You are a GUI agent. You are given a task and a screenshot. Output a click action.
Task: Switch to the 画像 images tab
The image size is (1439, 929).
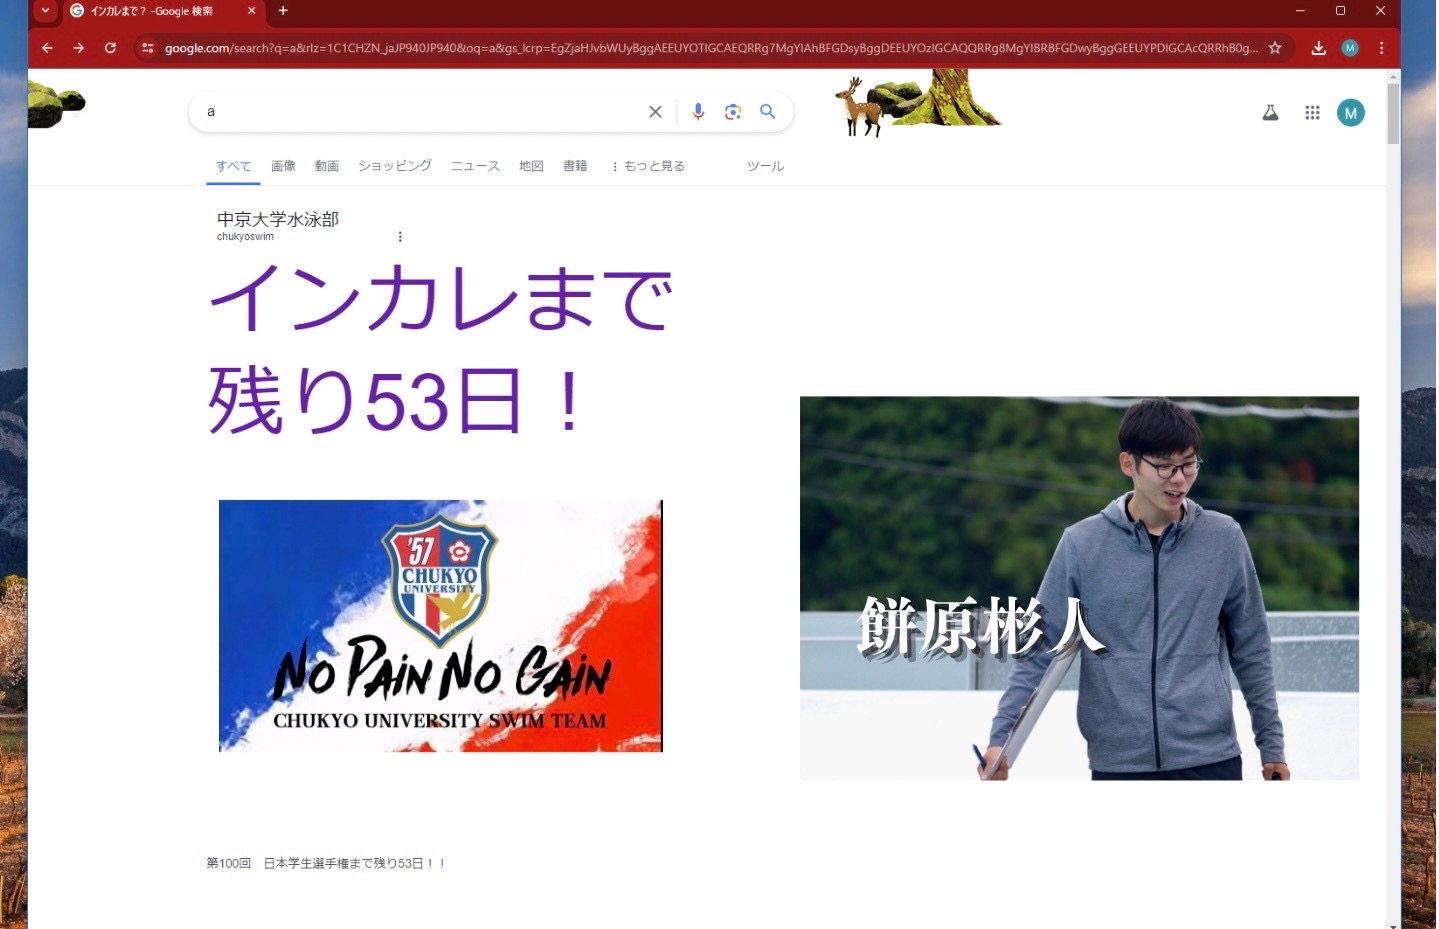283,166
